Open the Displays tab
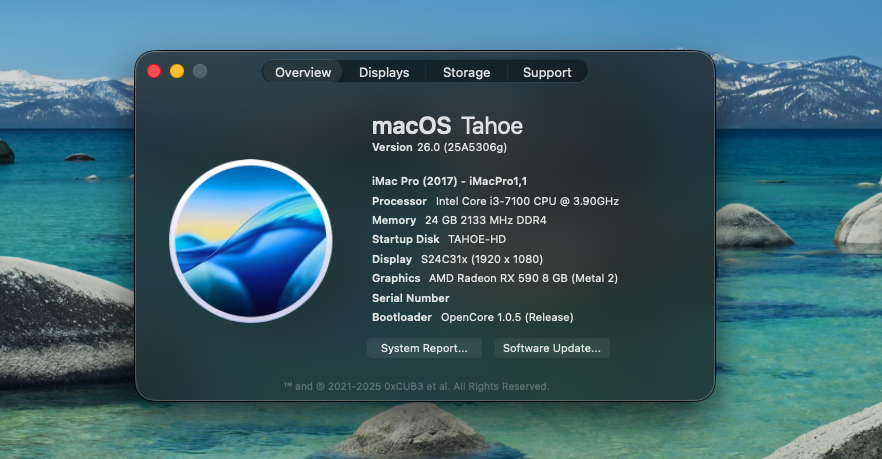882x459 pixels. [384, 72]
